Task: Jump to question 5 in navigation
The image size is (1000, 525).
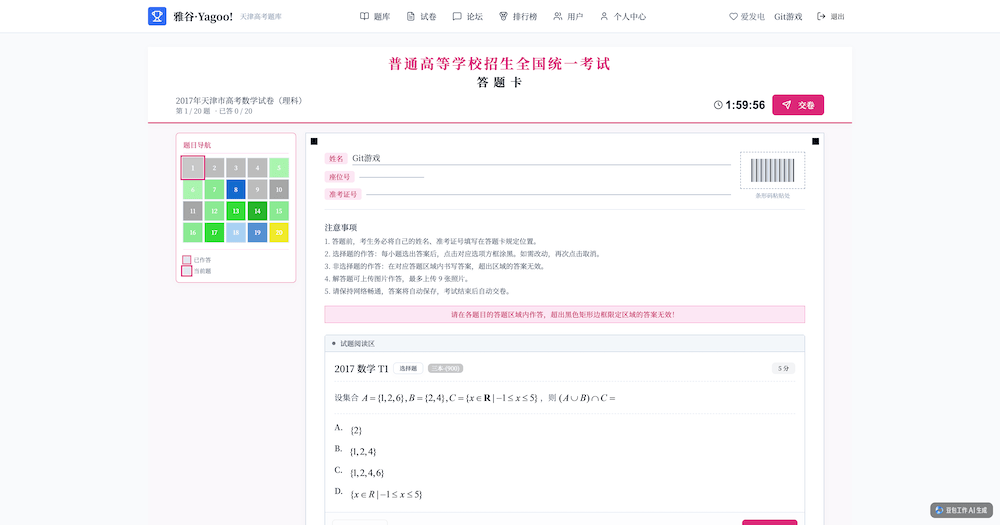Action: 279,168
